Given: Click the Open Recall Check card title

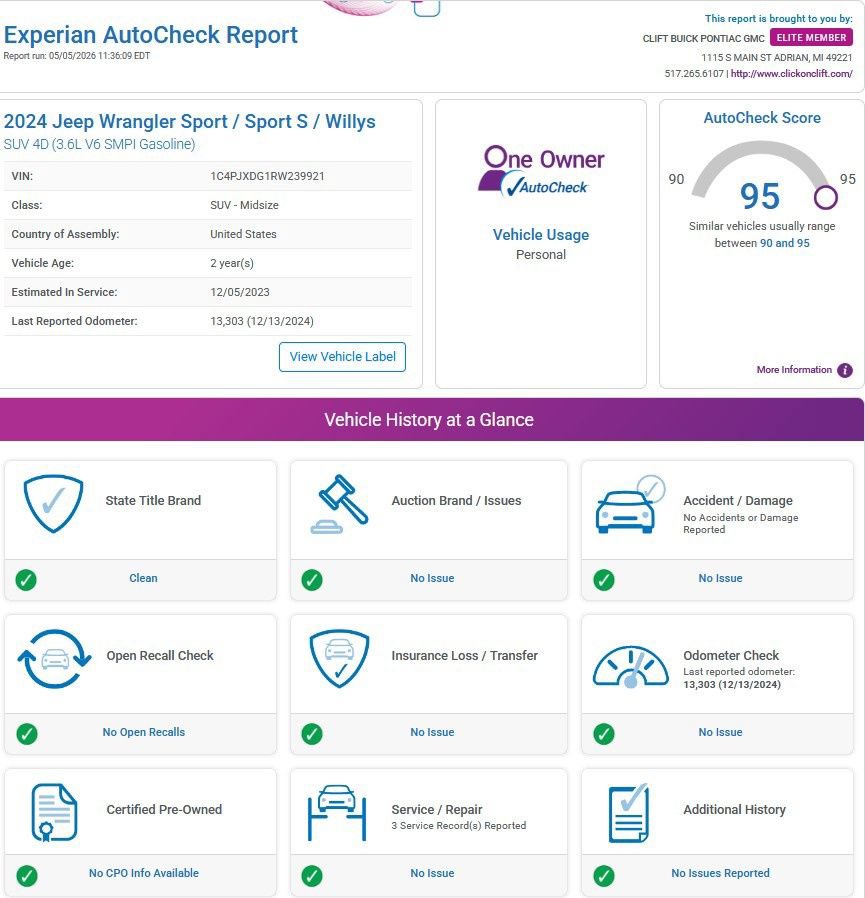Looking at the screenshot, I should tap(160, 656).
